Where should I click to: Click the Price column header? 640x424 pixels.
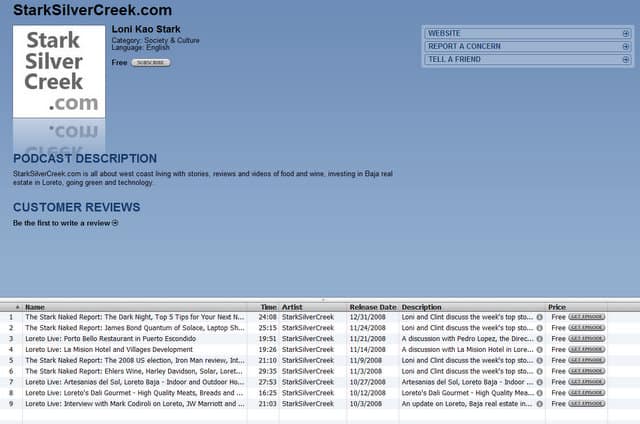coord(557,306)
